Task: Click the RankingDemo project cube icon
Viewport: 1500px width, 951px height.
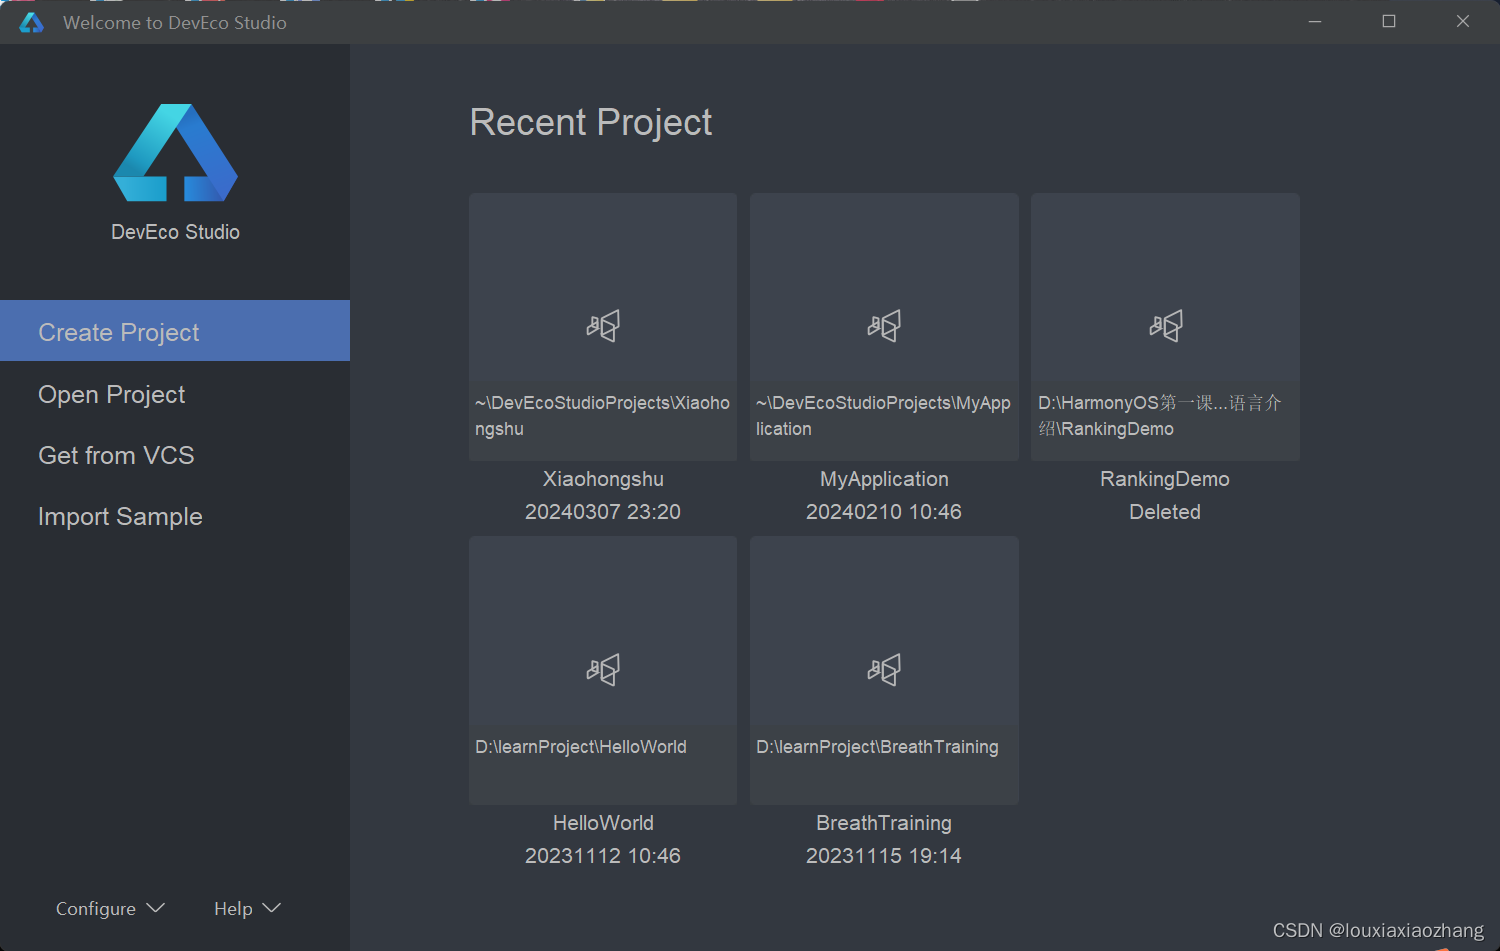Action: pos(1166,326)
